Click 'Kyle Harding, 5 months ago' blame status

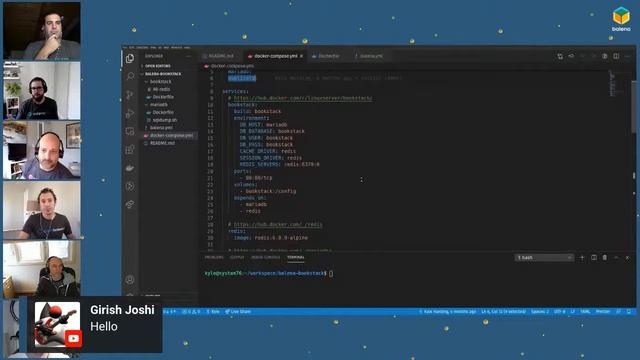447,311
